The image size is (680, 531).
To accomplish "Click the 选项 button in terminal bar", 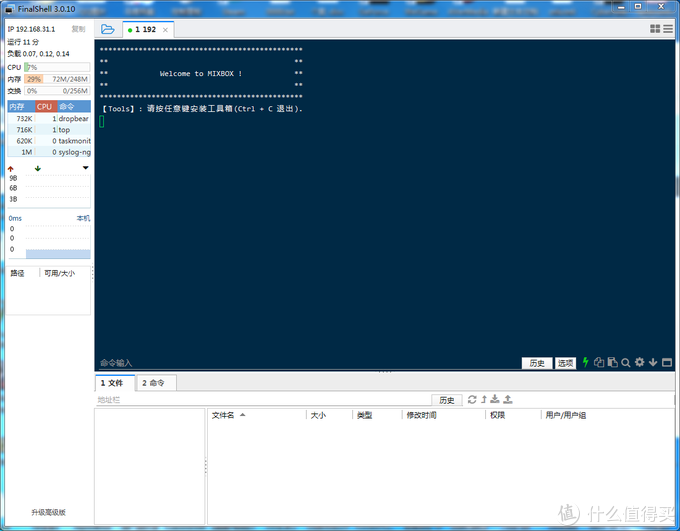I will tap(565, 363).
